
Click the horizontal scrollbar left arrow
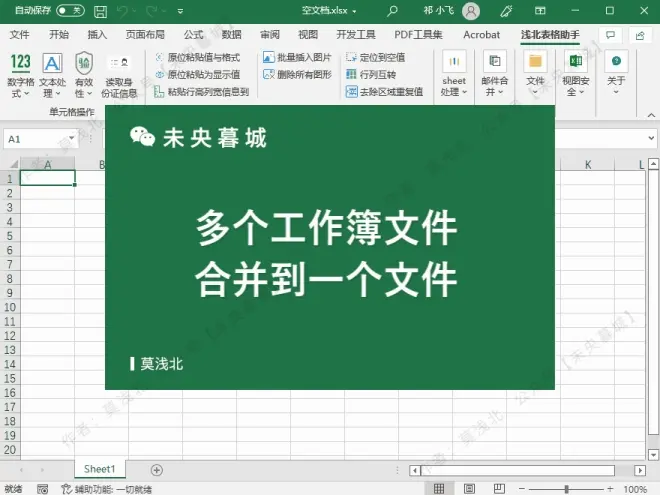click(x=415, y=470)
